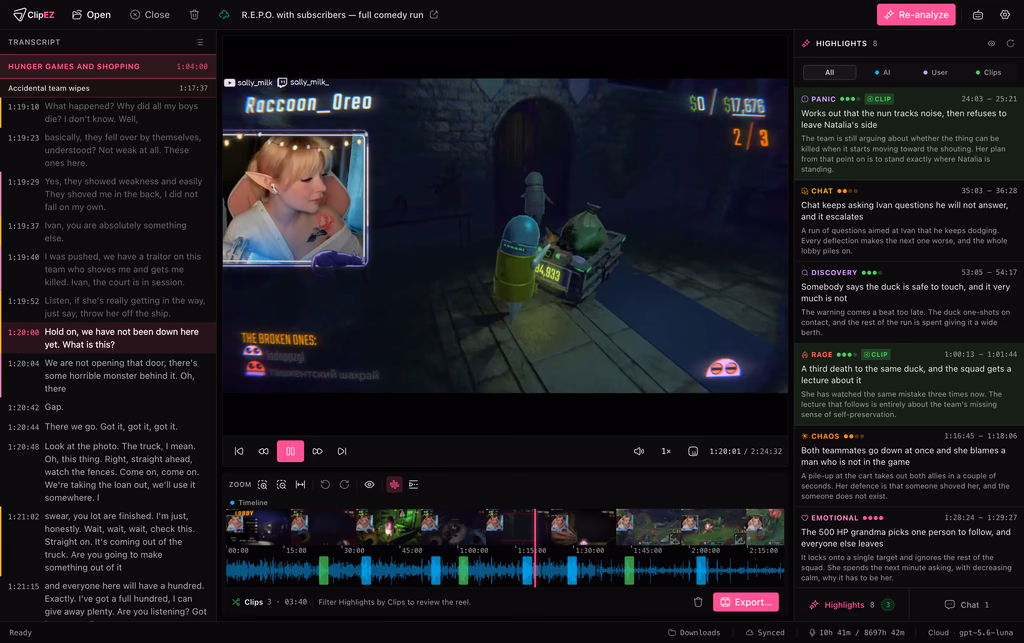Viewport: 1024px width, 643px height.
Task: Select transcript line 'Gap.'
Action: coord(108,407)
